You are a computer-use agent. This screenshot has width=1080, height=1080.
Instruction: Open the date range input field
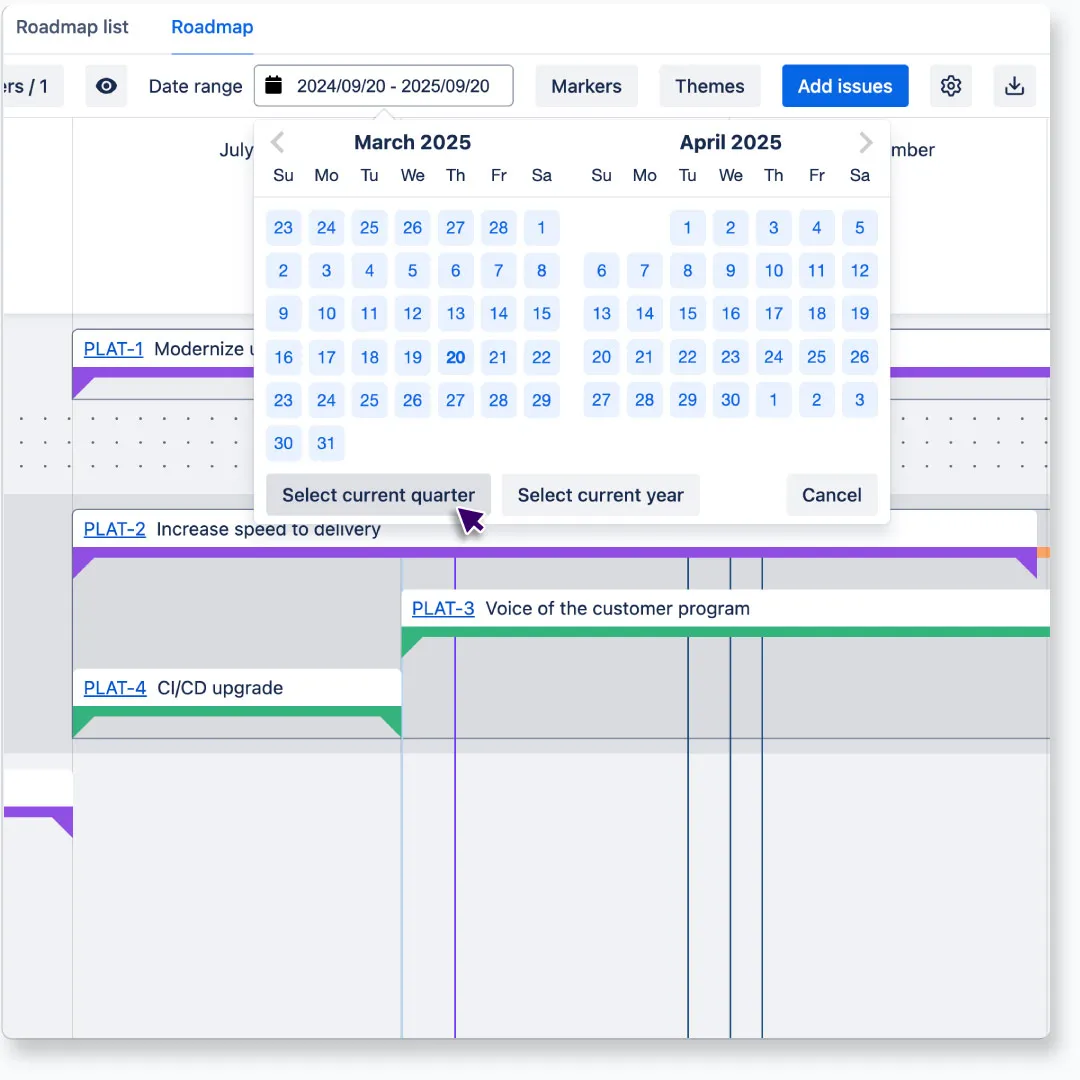point(393,86)
